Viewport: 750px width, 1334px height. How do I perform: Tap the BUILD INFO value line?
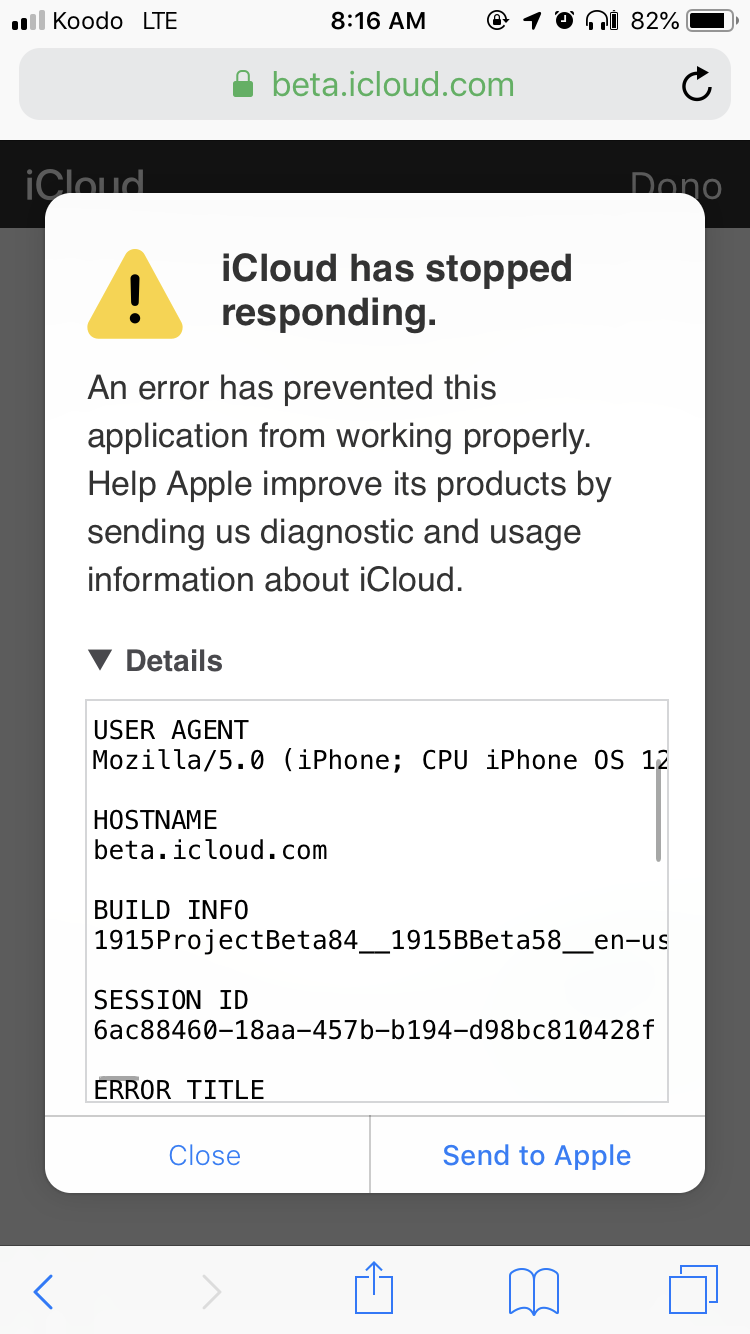pyautogui.click(x=380, y=941)
